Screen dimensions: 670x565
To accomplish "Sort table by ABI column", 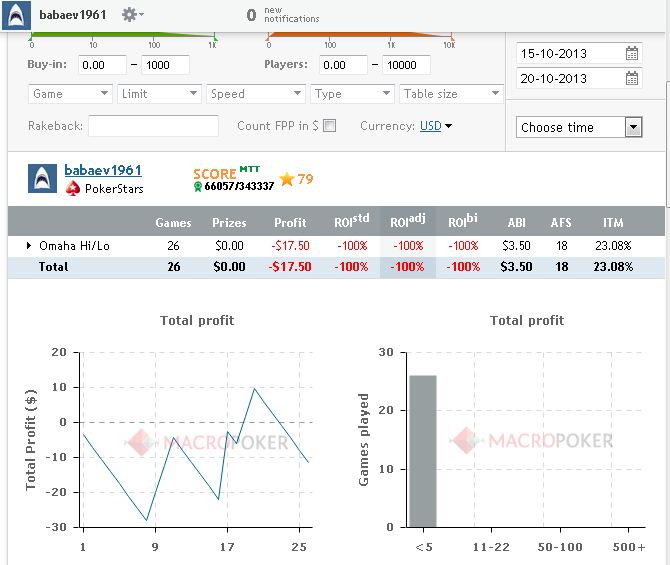I will pos(516,223).
